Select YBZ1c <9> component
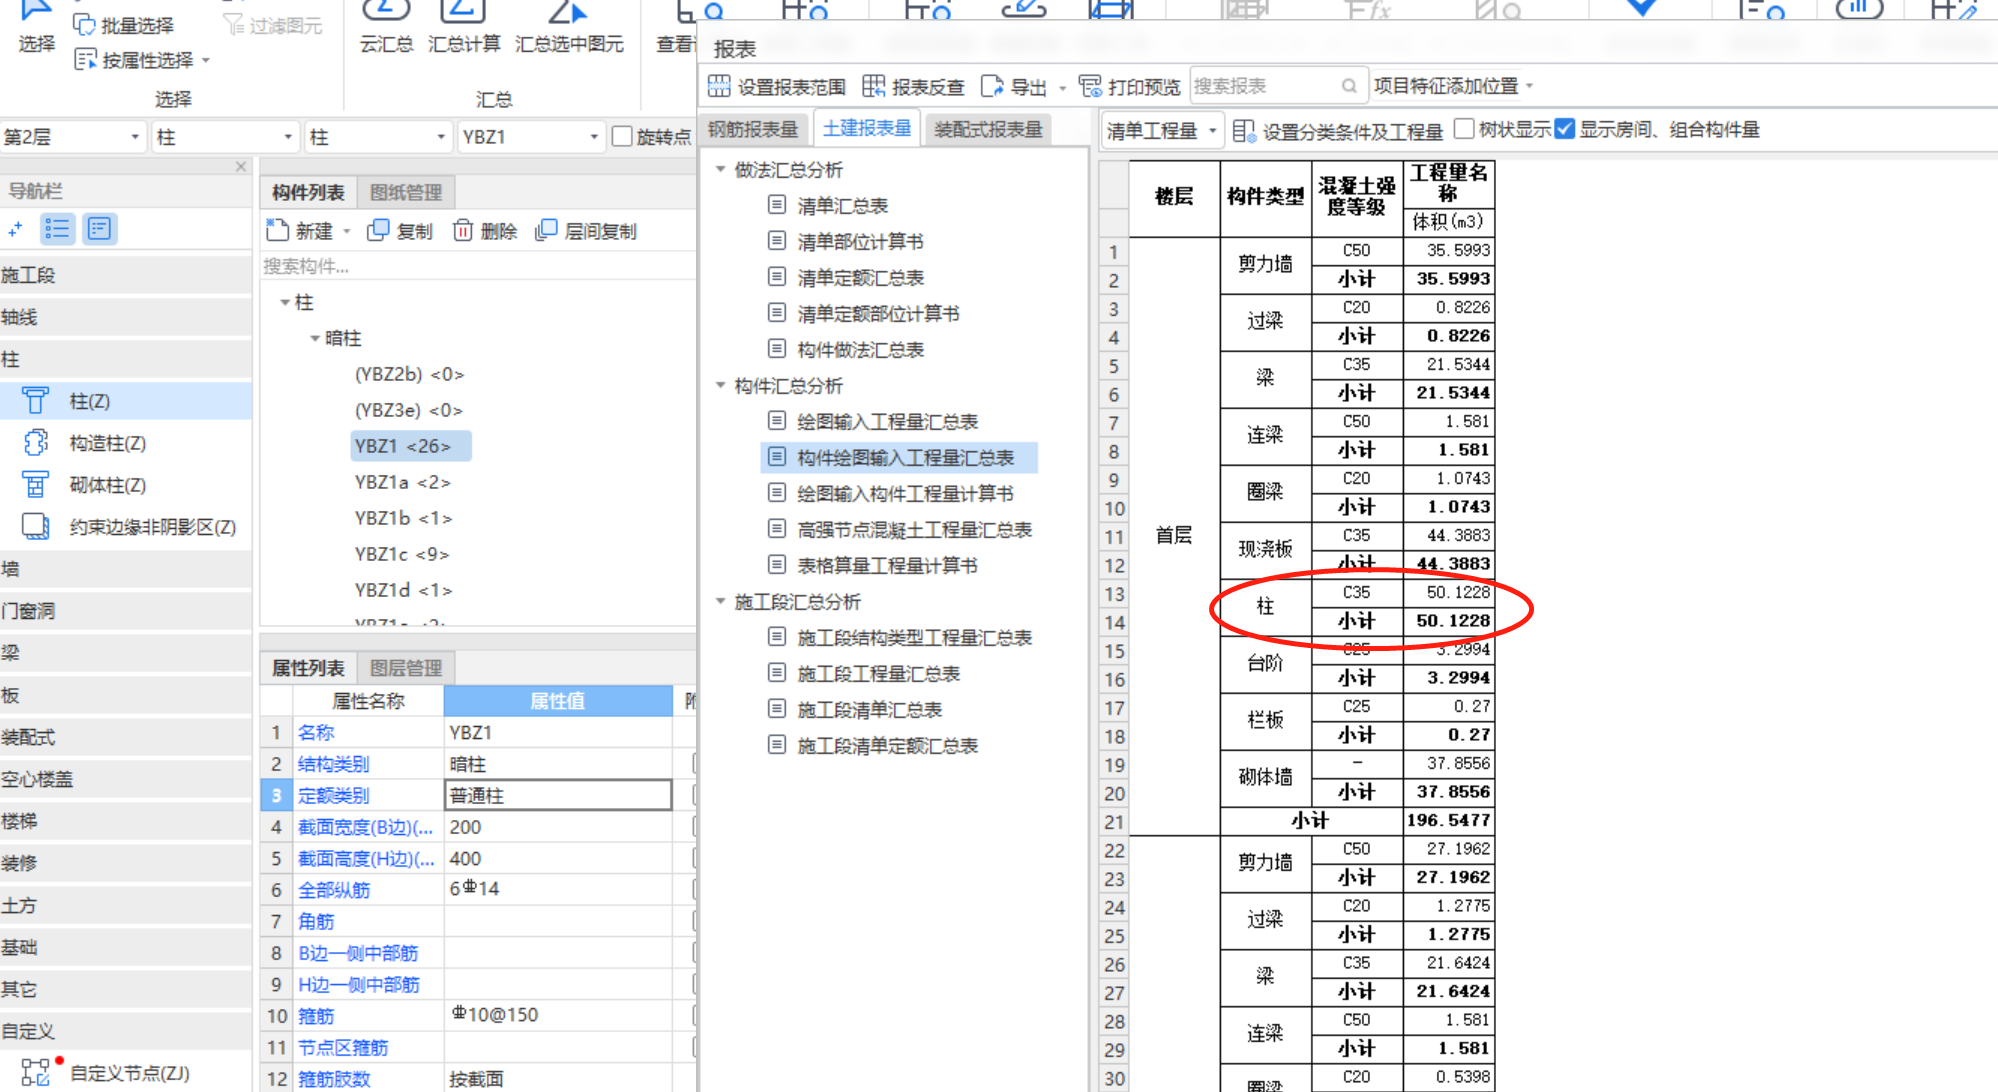The height and width of the screenshot is (1092, 1998). pyautogui.click(x=402, y=554)
